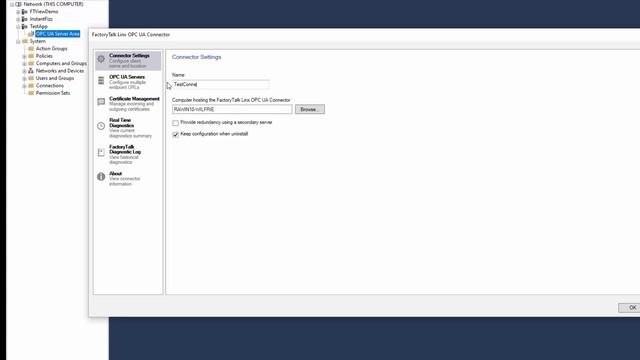640x360 pixels.
Task: Click the Computers and Groups folder icon
Action: click(31, 63)
